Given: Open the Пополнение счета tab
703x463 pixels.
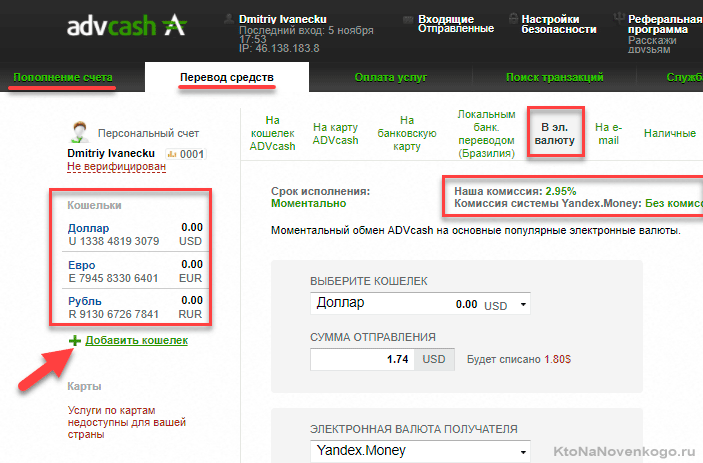Looking at the screenshot, I should click(x=63, y=77).
